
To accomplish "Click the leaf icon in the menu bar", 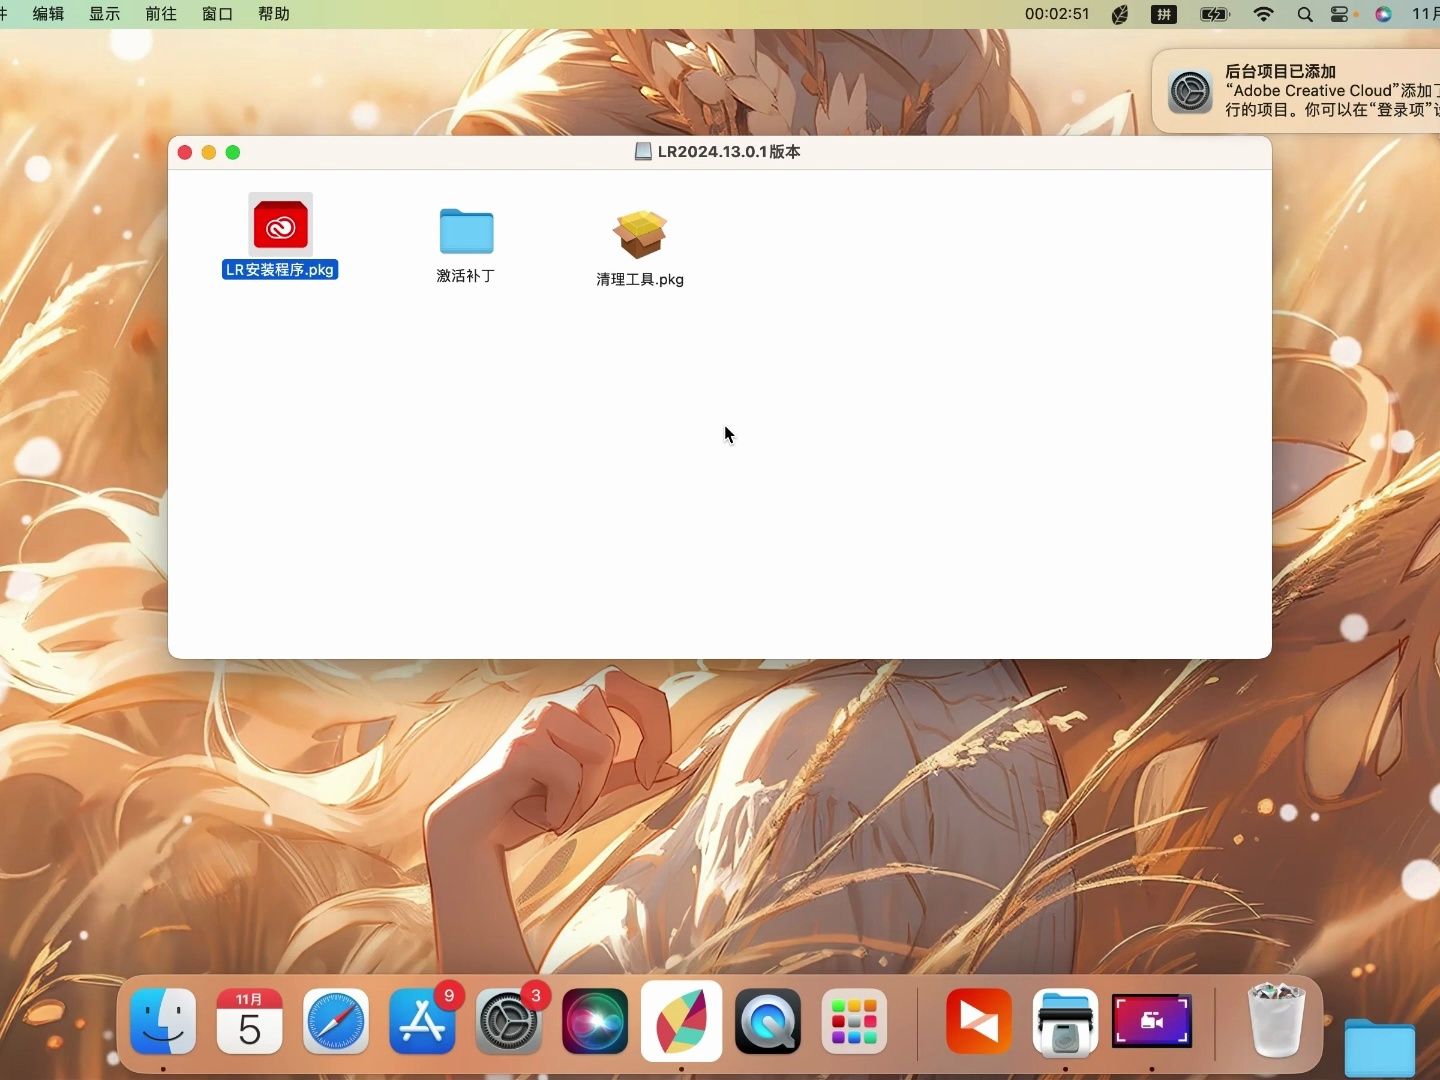I will click(x=1120, y=14).
